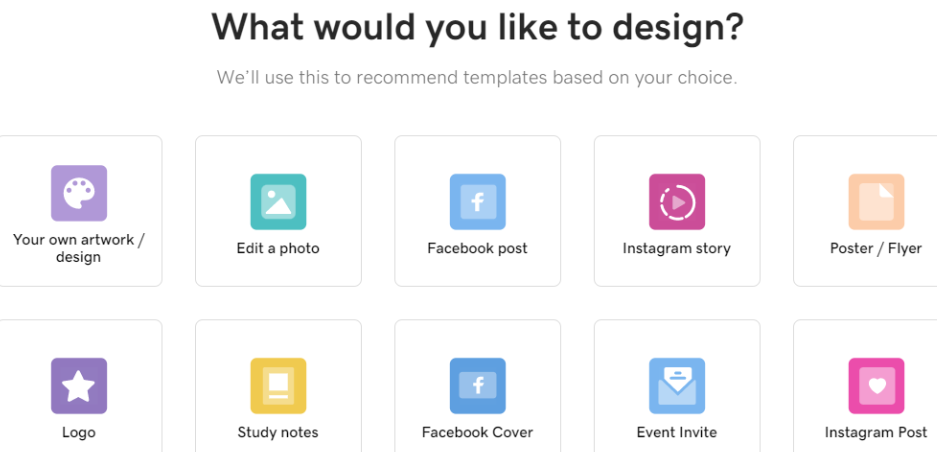This screenshot has height=452, width=937.
Task: Select the "Poster / Flyer" text label
Action: point(876,248)
